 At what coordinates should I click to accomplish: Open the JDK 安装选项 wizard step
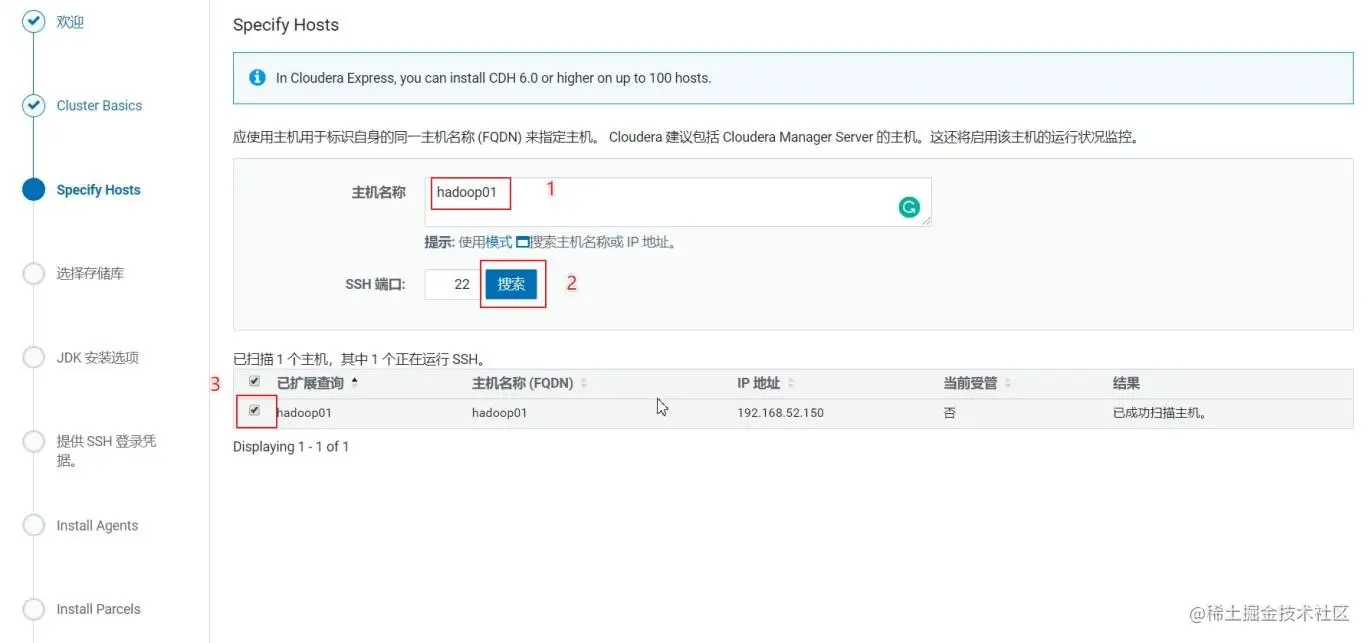97,358
